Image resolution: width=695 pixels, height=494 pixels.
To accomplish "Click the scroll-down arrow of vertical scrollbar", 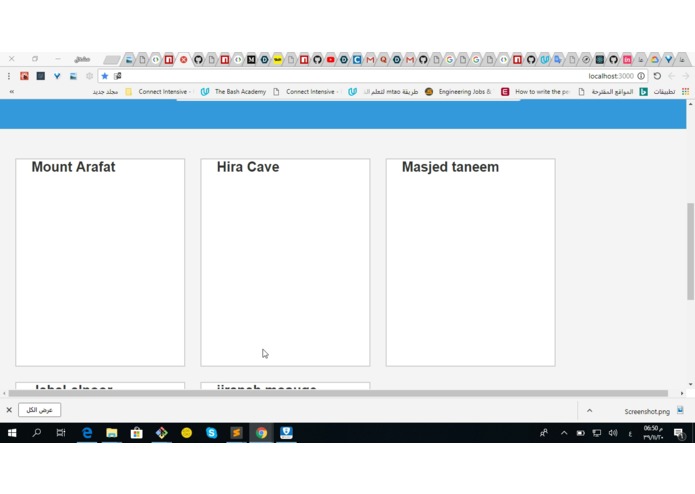I will [690, 385].
